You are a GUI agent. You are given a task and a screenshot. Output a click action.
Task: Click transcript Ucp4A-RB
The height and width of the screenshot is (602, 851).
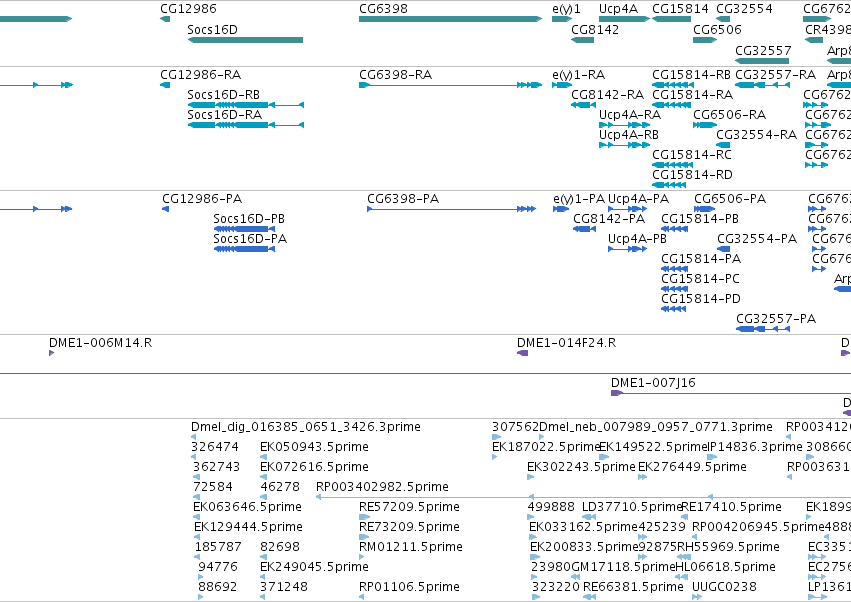pyautogui.click(x=624, y=145)
